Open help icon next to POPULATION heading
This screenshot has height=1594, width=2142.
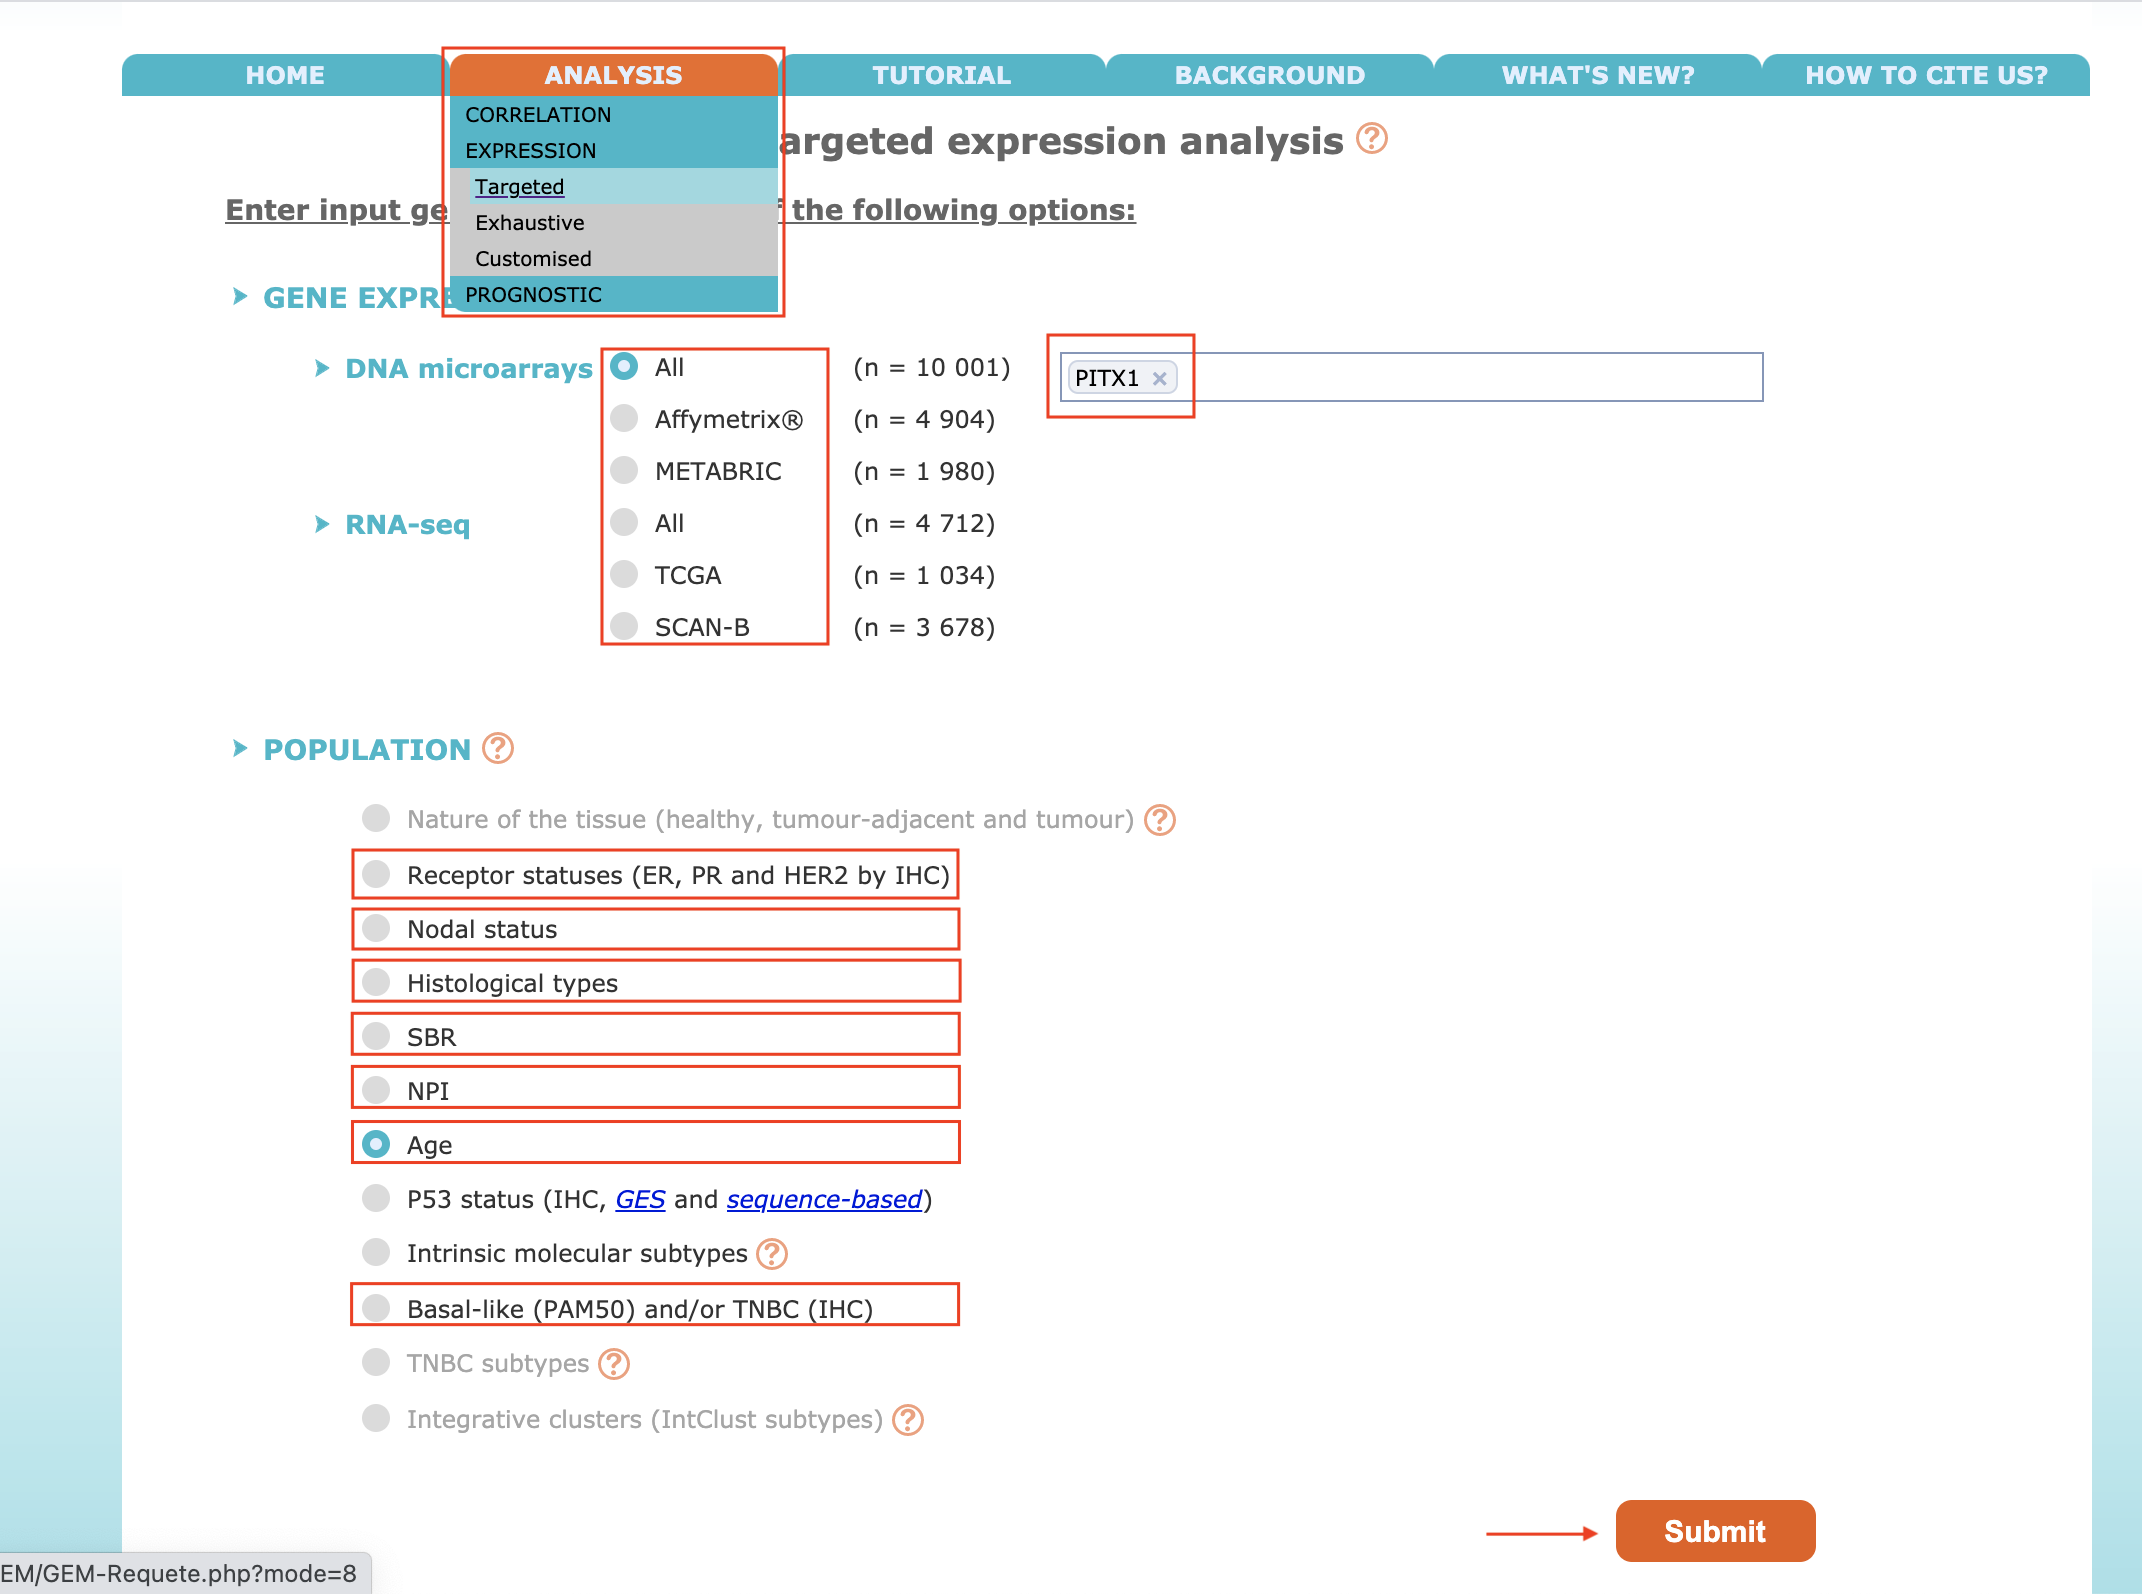coord(498,748)
